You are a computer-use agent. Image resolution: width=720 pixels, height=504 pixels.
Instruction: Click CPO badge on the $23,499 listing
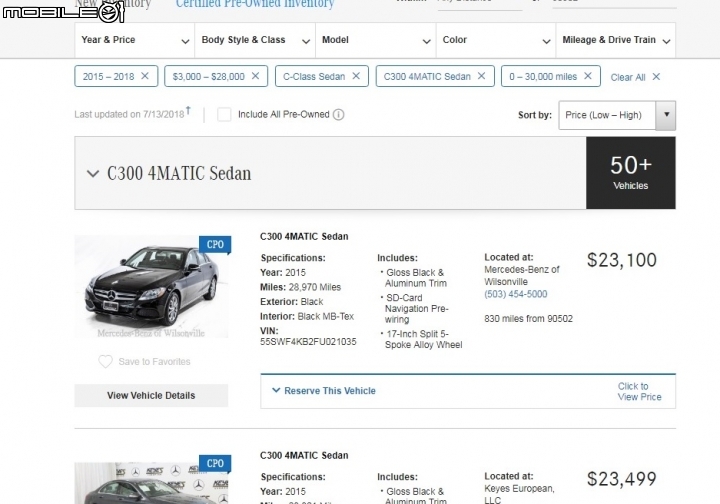click(x=215, y=464)
